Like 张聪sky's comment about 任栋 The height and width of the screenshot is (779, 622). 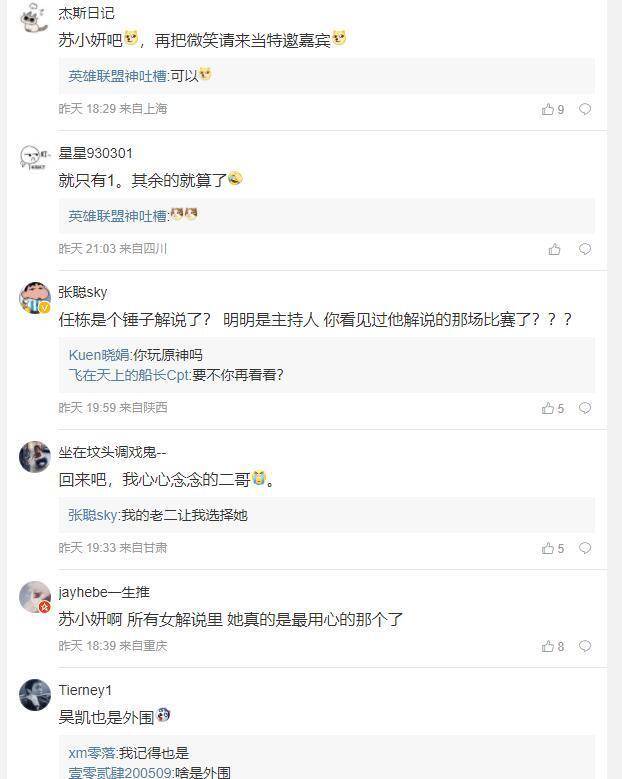[x=548, y=408]
